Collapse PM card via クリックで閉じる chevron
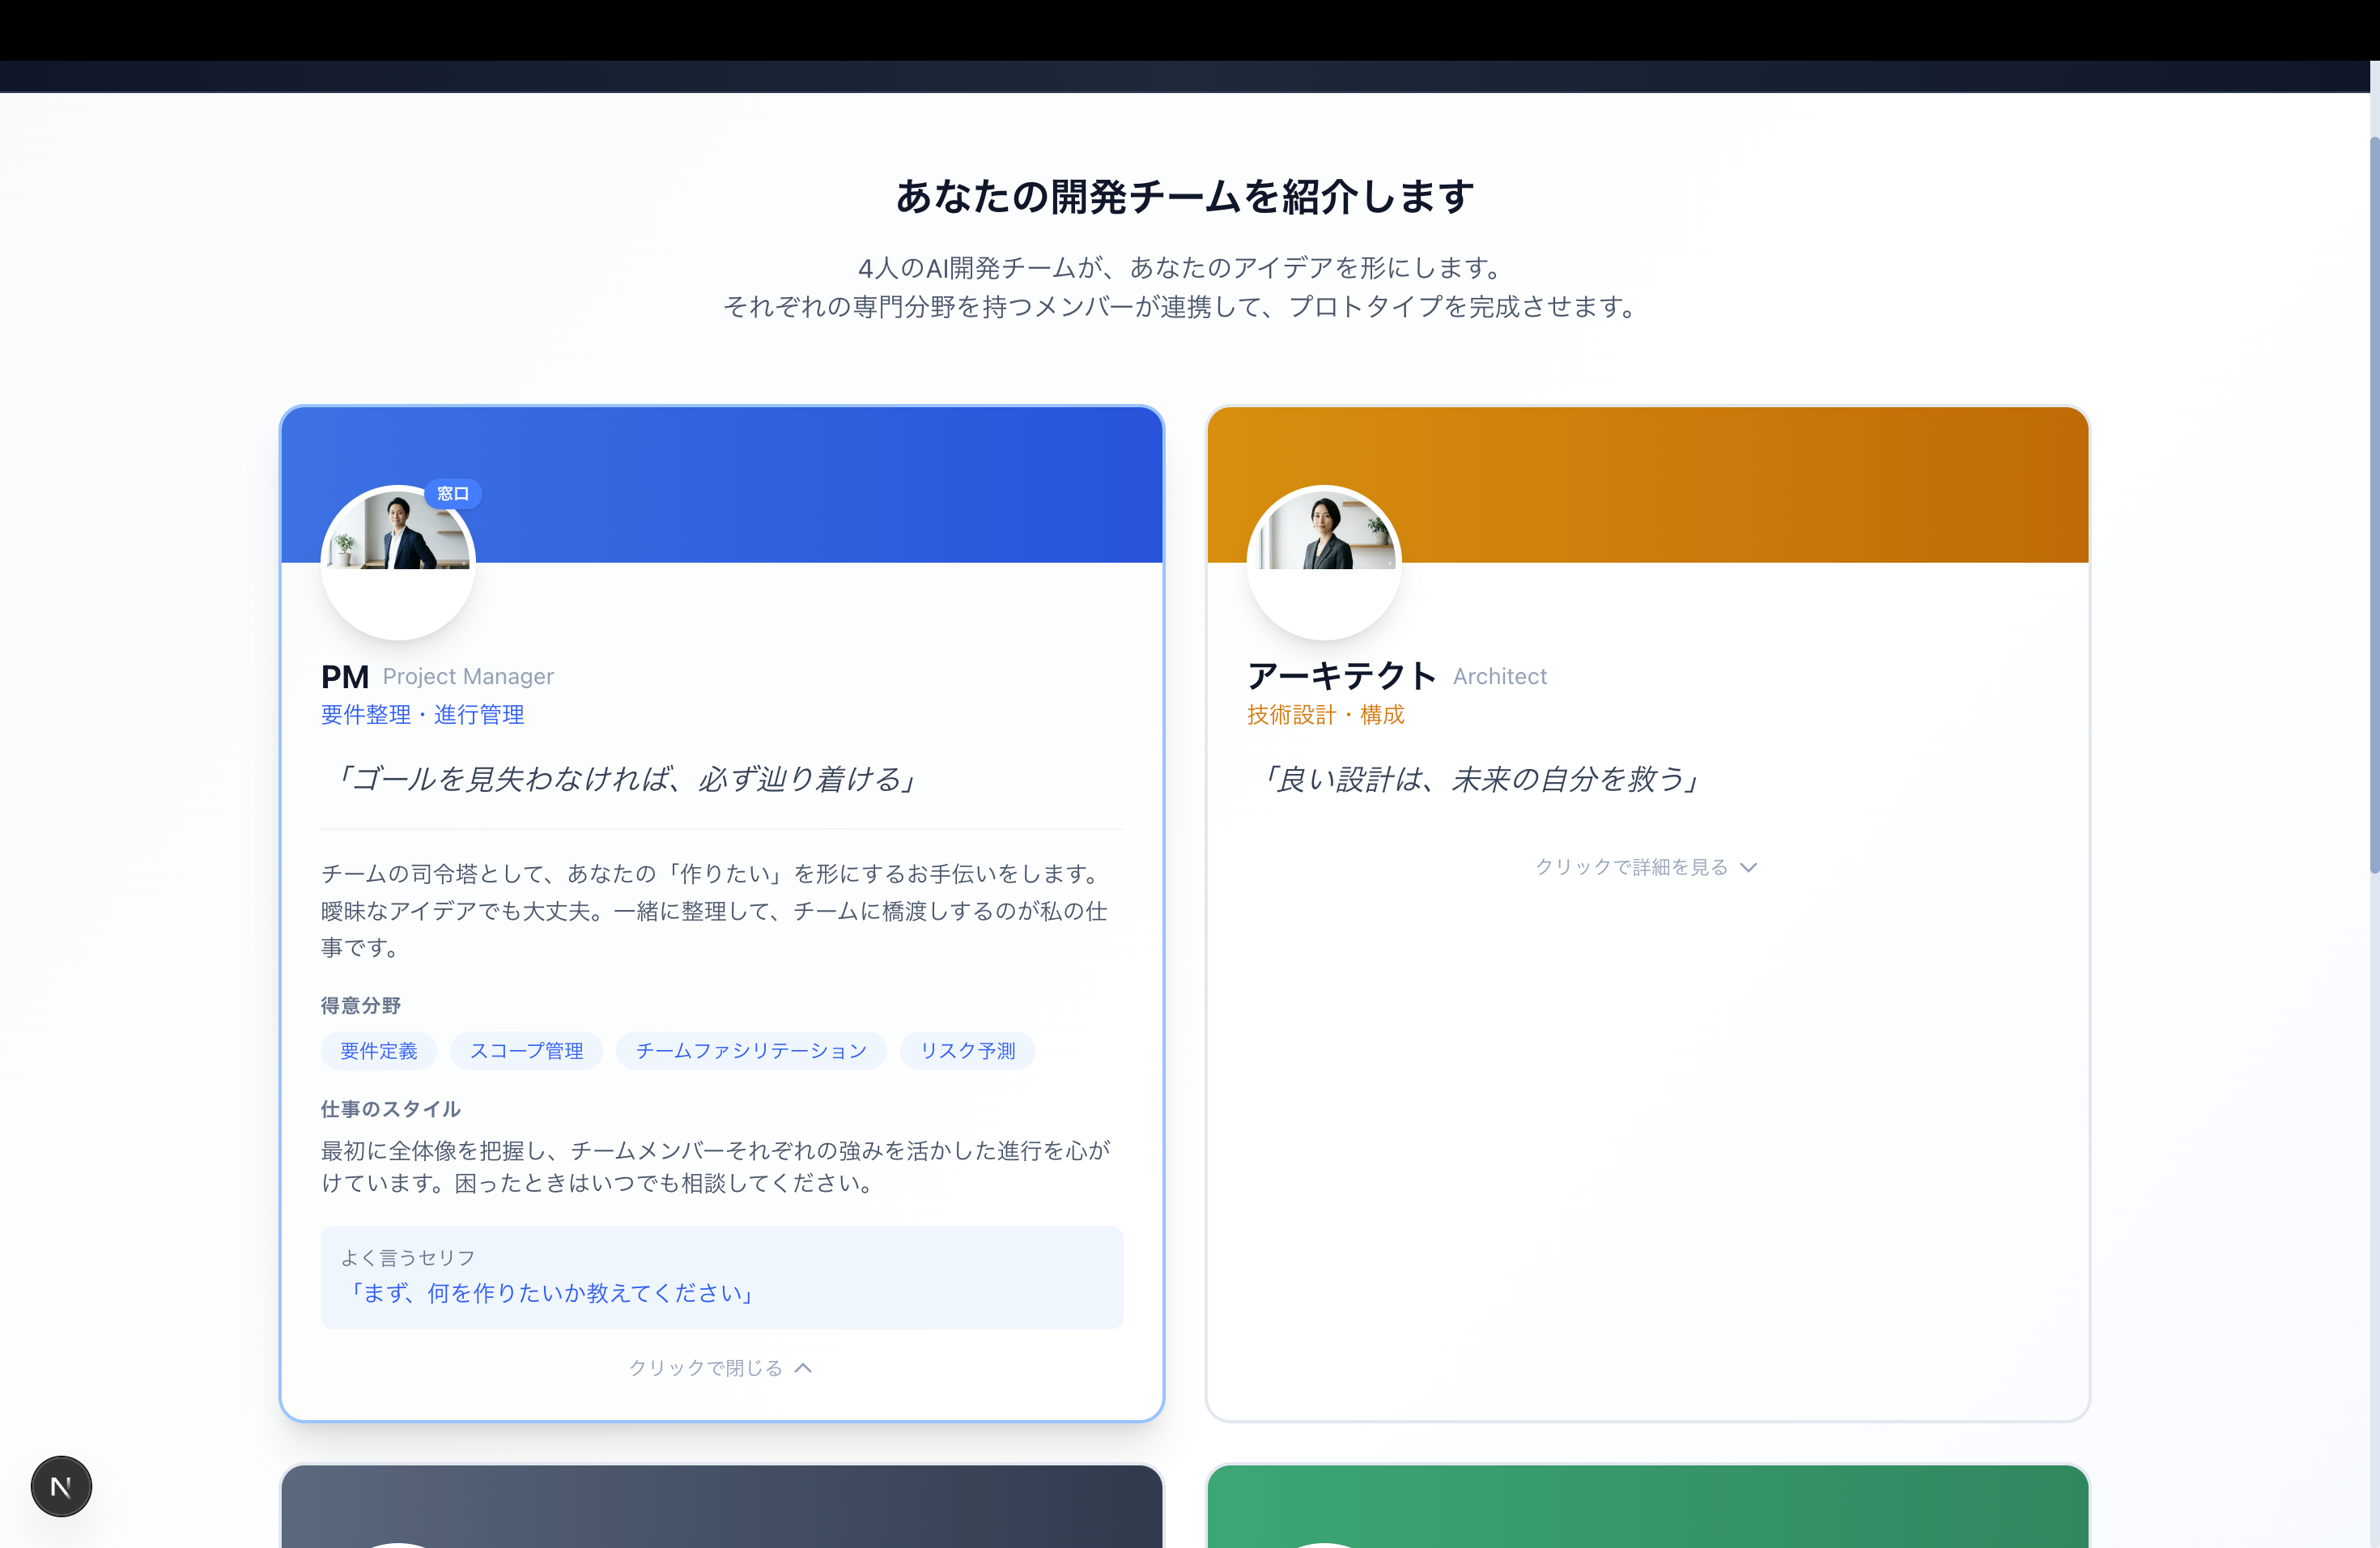2380x1548 pixels. pos(804,1368)
